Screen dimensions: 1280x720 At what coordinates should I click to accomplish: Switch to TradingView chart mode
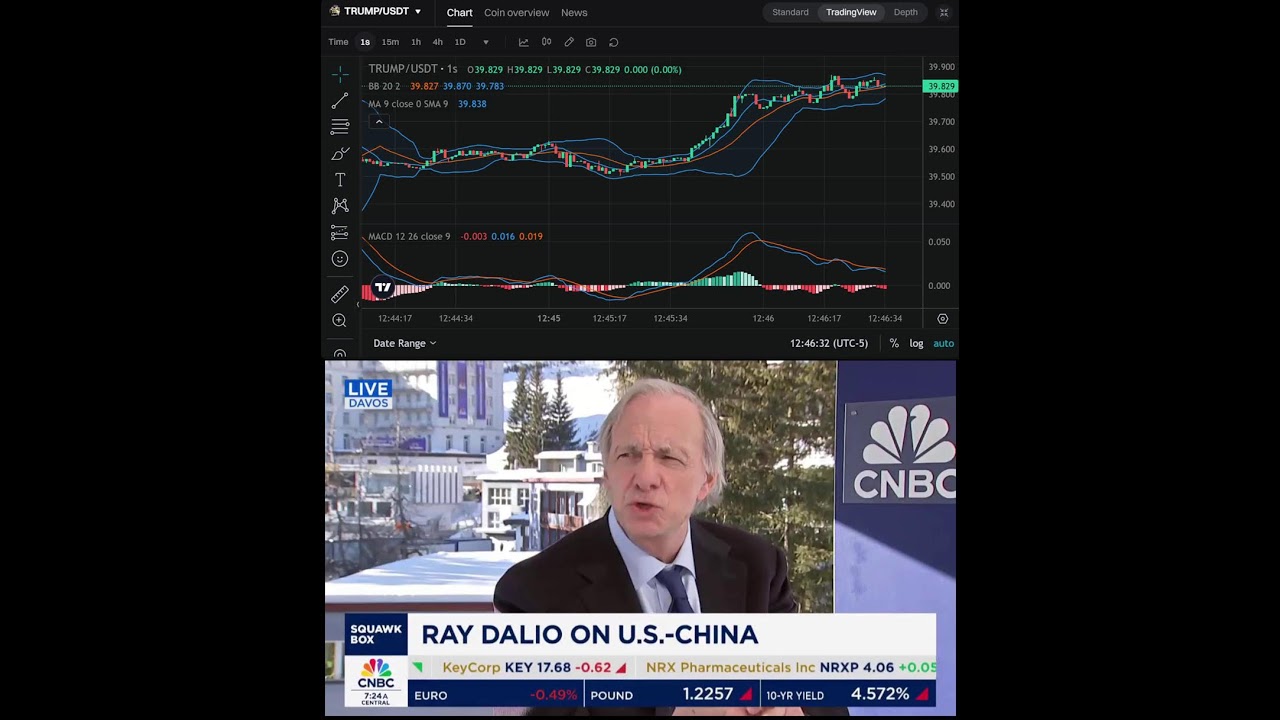(851, 12)
